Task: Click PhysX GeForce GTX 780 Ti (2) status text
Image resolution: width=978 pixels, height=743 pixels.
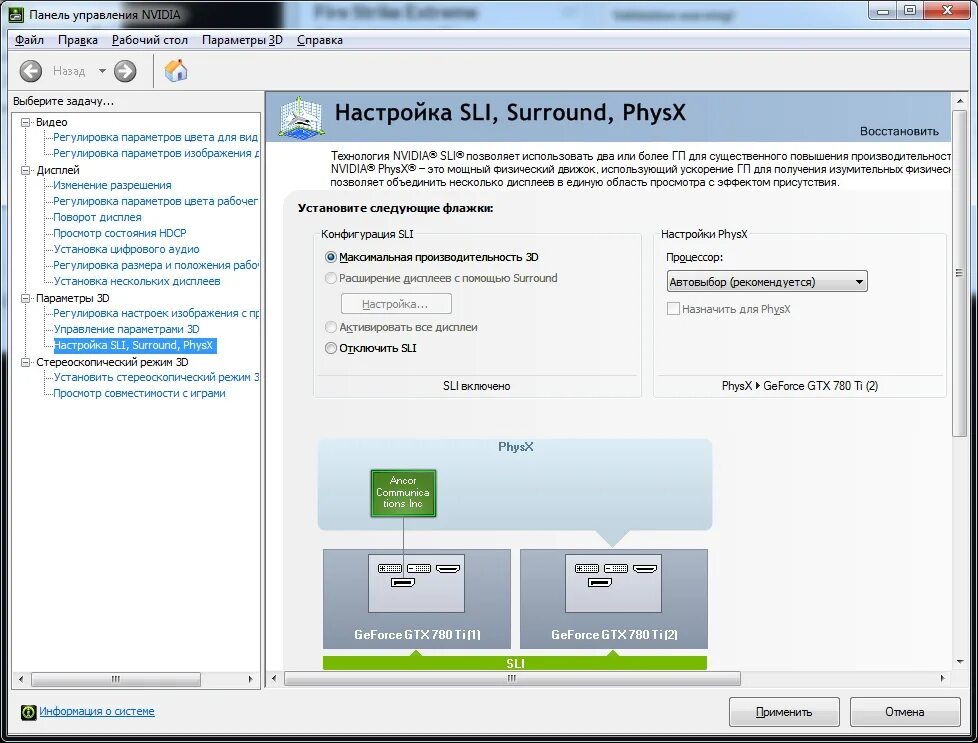Action: (800, 386)
